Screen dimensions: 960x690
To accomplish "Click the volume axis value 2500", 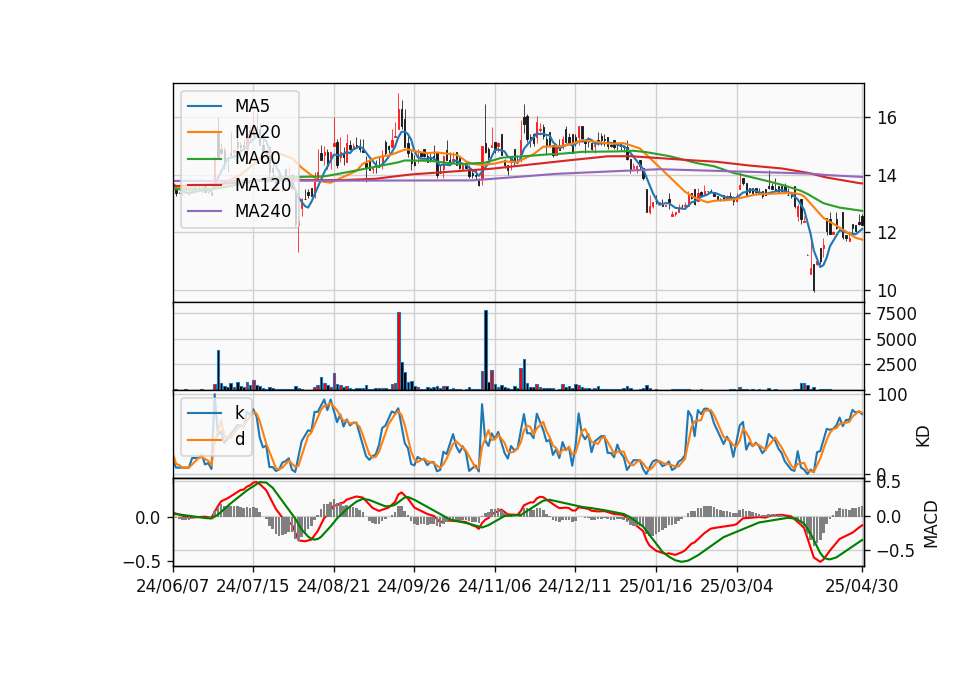I will [x=896, y=365].
